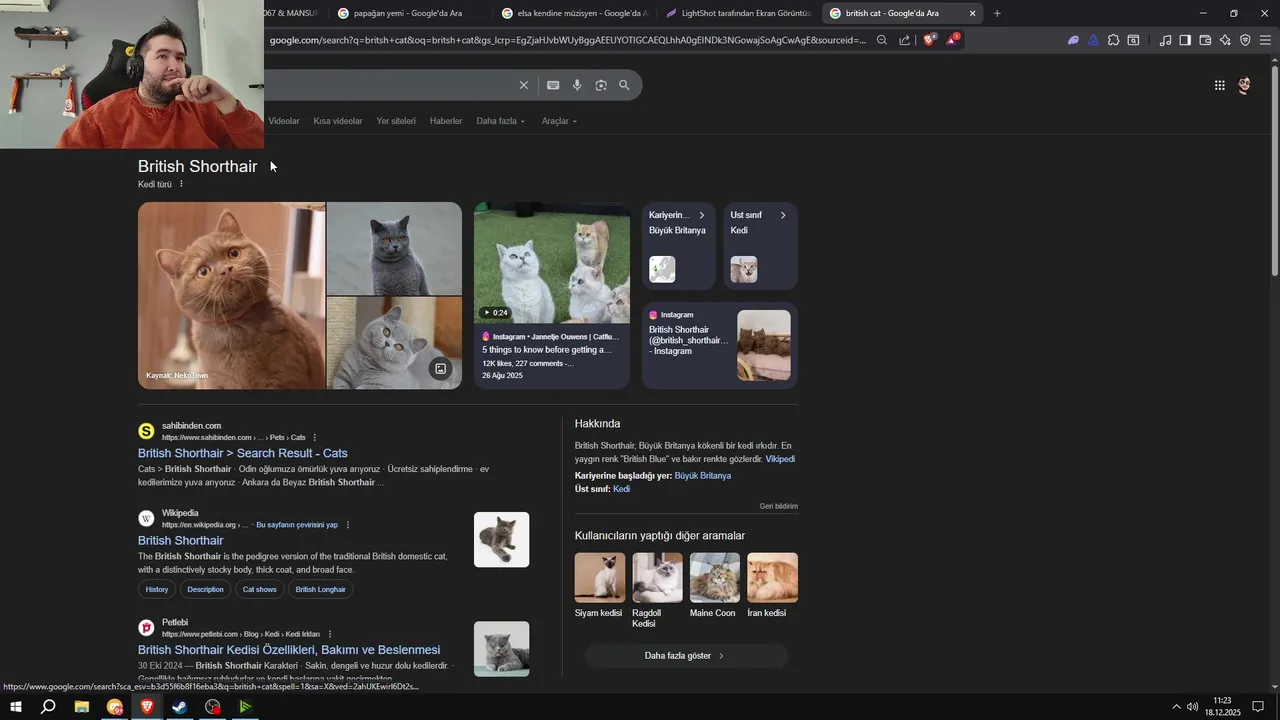The height and width of the screenshot is (720, 1280).
Task: Open the Siyam kedisi thumbnail
Action: (600, 578)
